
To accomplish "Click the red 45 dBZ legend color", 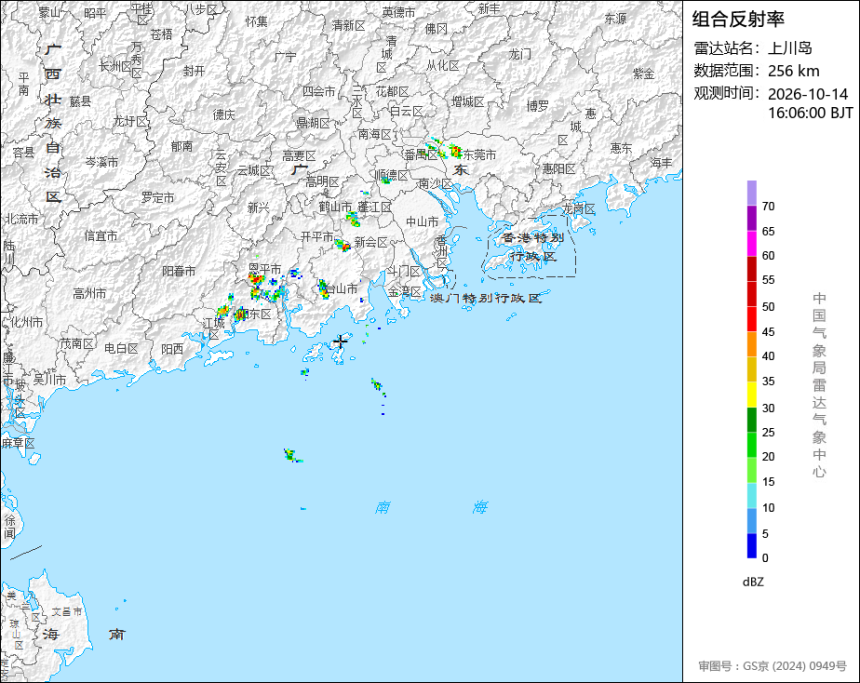I will (751, 319).
